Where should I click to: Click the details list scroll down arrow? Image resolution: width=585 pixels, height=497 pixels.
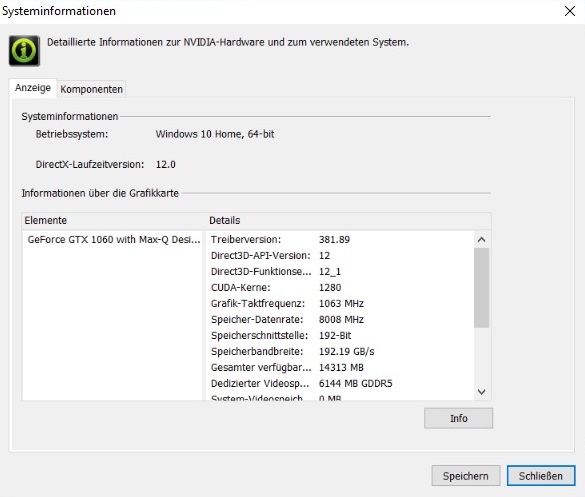click(x=482, y=392)
